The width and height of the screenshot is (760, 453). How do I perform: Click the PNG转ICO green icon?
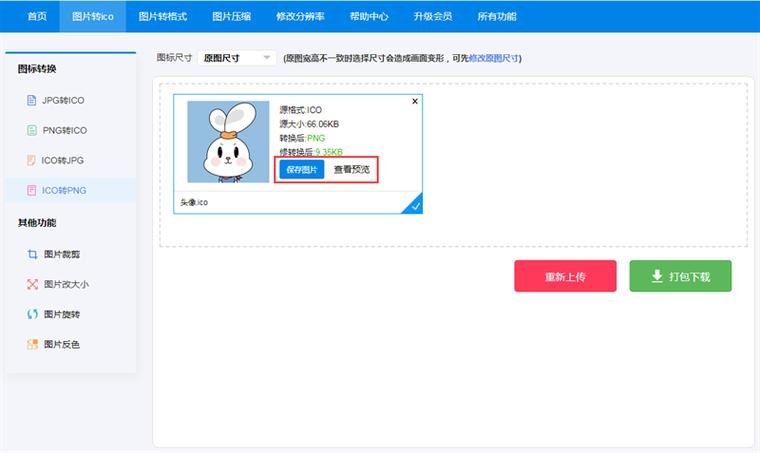(32, 130)
